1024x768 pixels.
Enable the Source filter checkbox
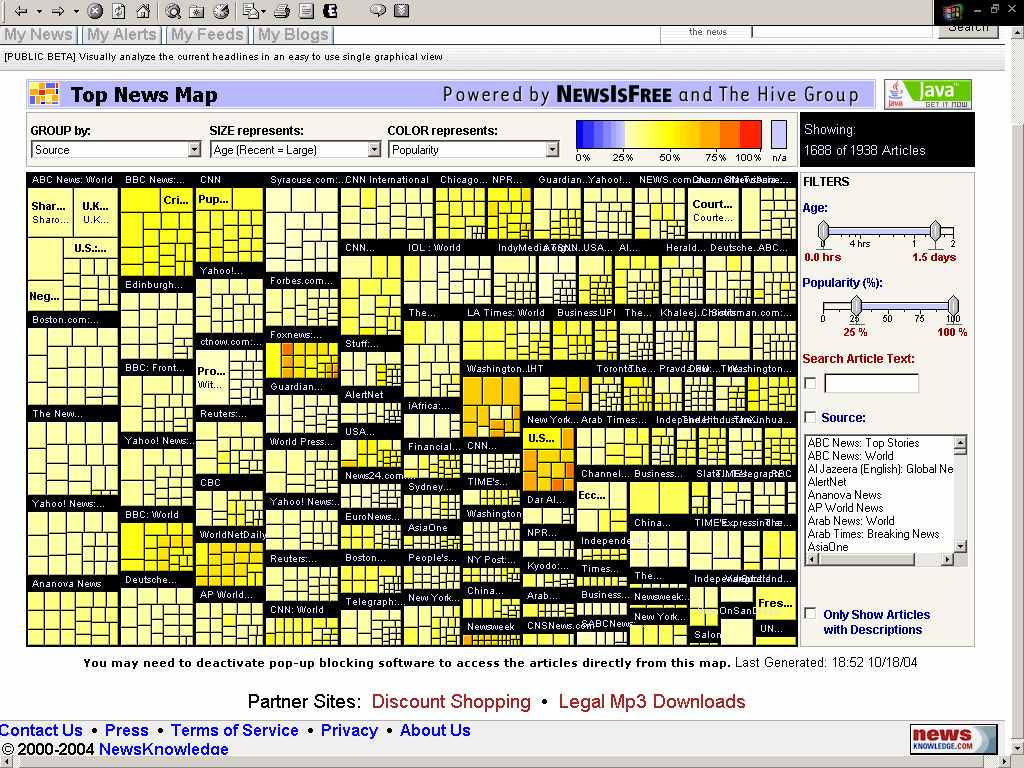[x=810, y=417]
